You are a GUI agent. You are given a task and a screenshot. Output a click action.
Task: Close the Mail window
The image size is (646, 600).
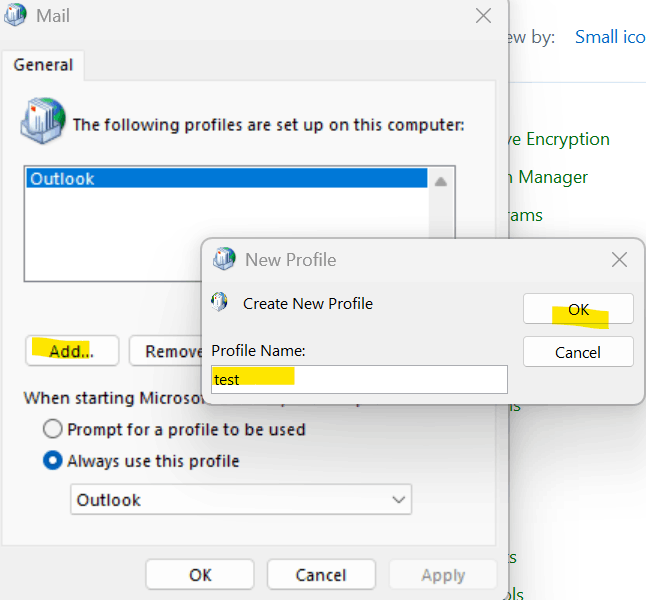point(483,16)
